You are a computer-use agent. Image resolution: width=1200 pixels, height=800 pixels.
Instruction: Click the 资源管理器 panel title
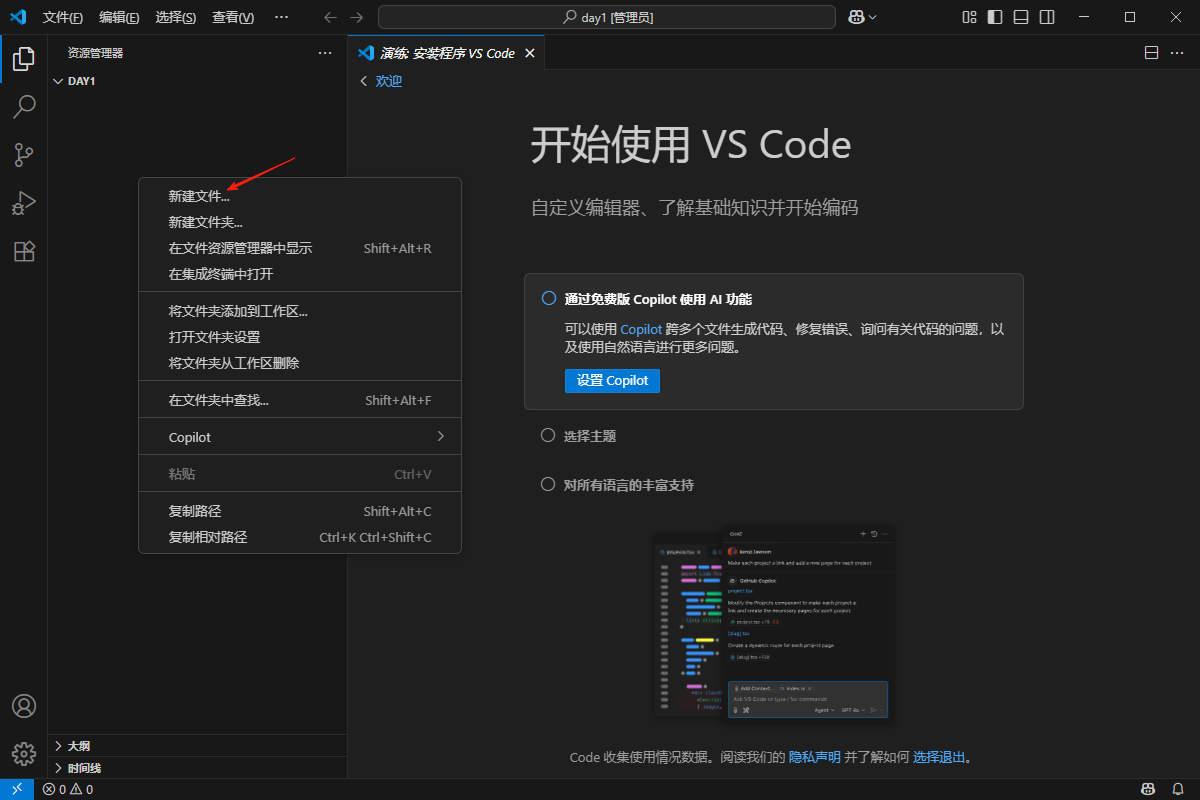point(95,53)
